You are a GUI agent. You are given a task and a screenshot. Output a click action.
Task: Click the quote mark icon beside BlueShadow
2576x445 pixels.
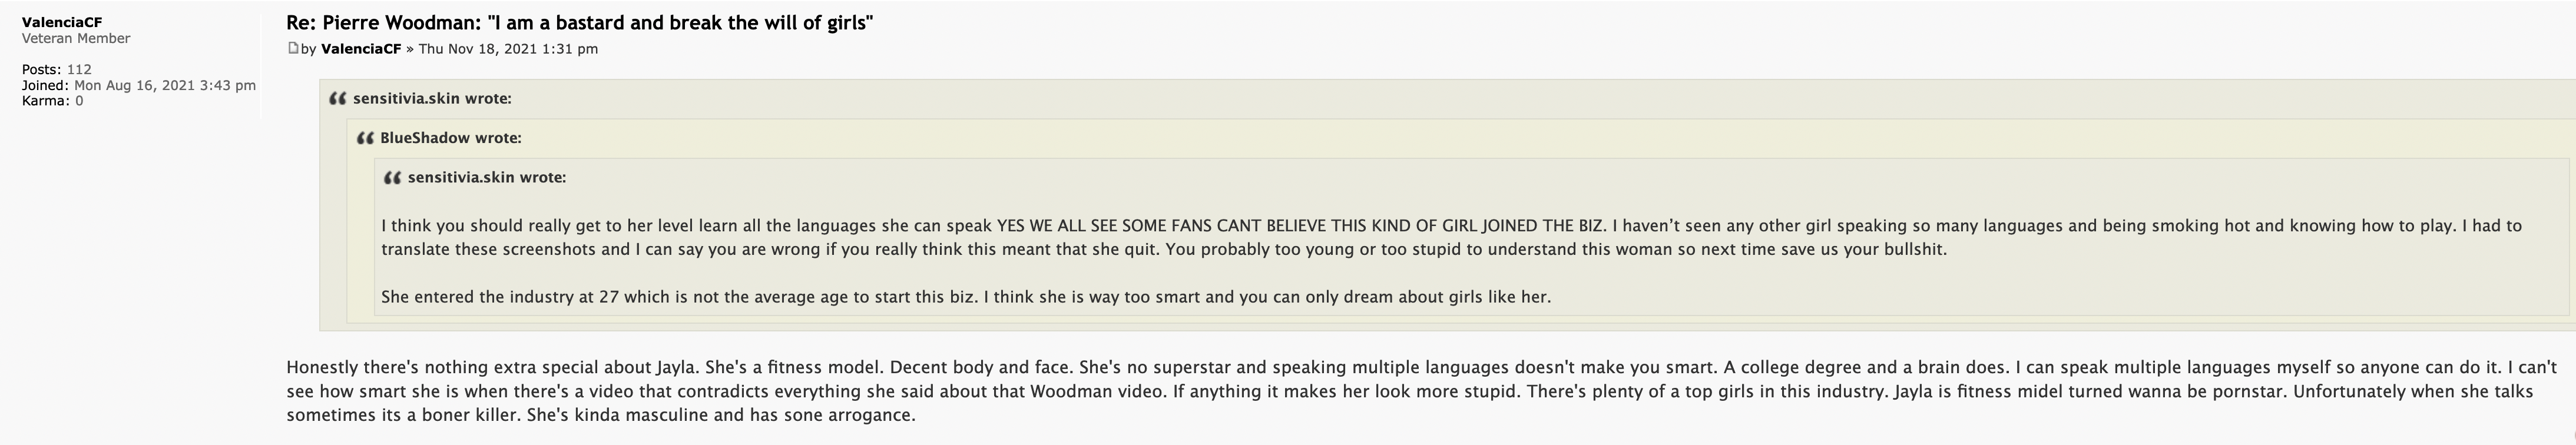[x=365, y=138]
